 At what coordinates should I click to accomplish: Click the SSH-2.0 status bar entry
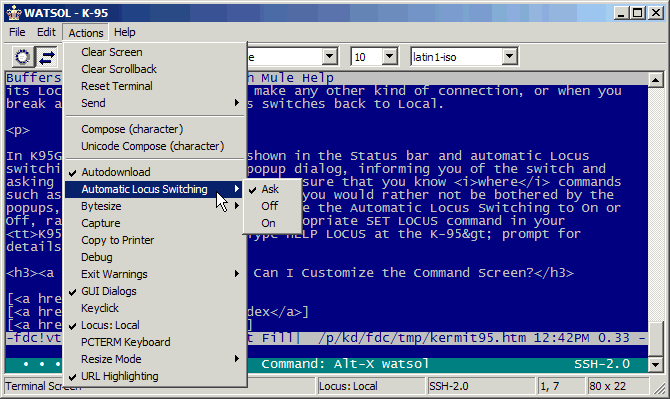[482, 386]
